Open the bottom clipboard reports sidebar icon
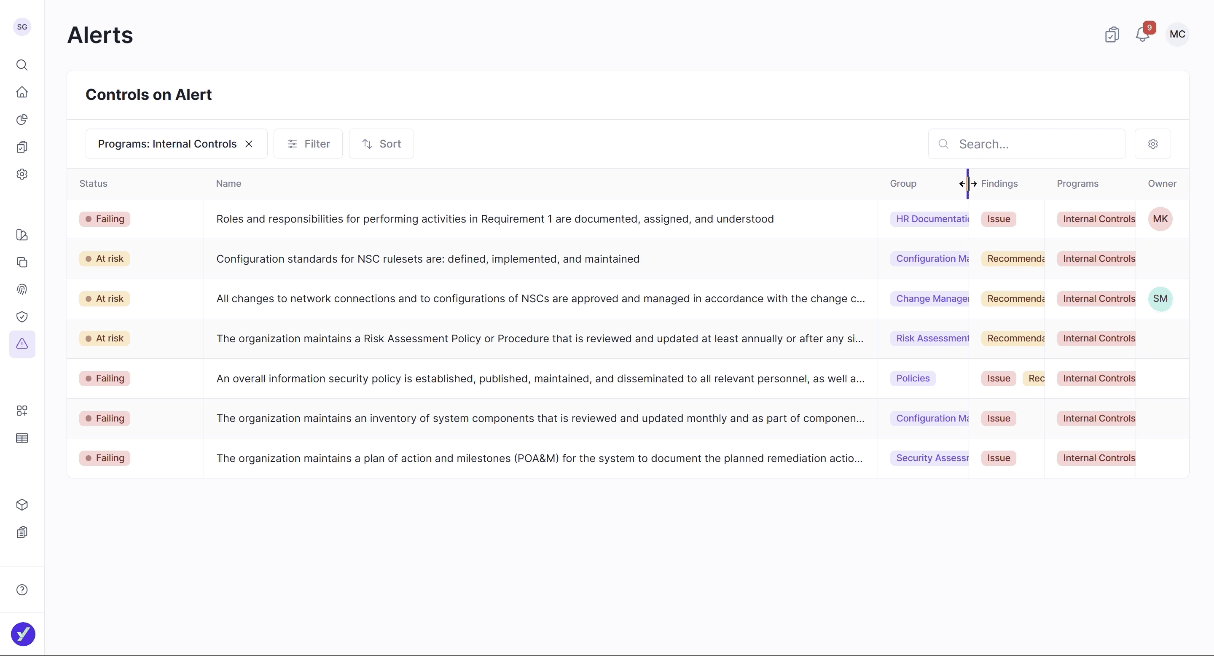This screenshot has height=656, width=1214. pyautogui.click(x=22, y=532)
